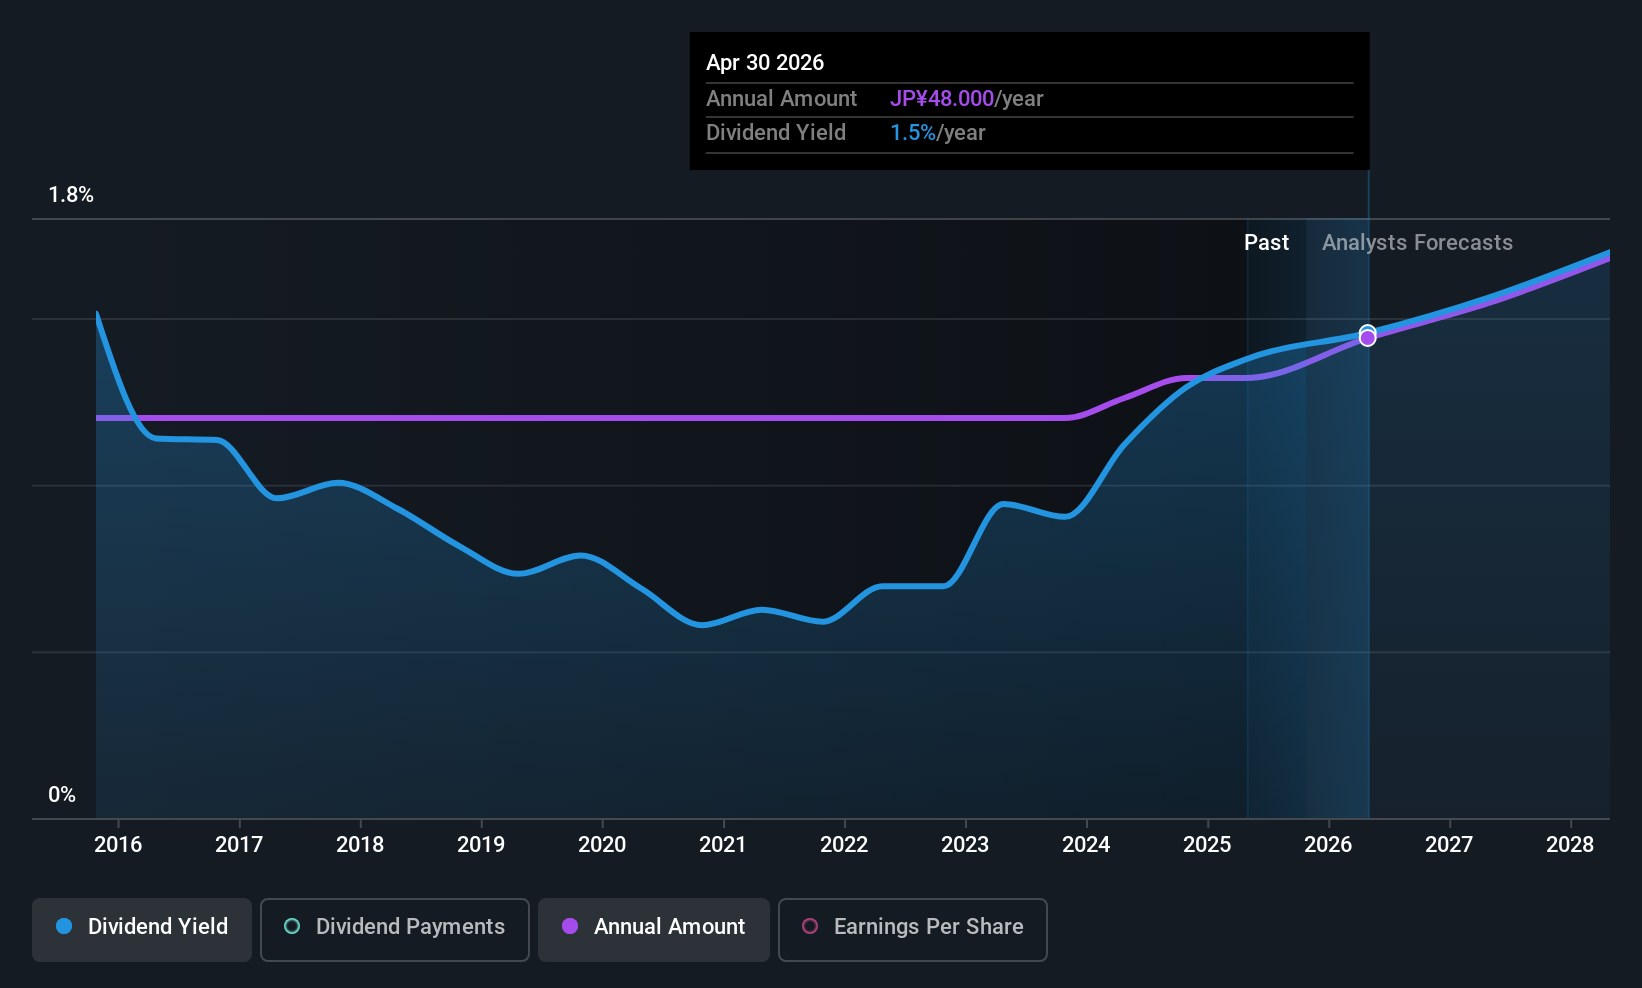Image resolution: width=1642 pixels, height=988 pixels.
Task: Click the 2020 x-axis label
Action: [602, 845]
